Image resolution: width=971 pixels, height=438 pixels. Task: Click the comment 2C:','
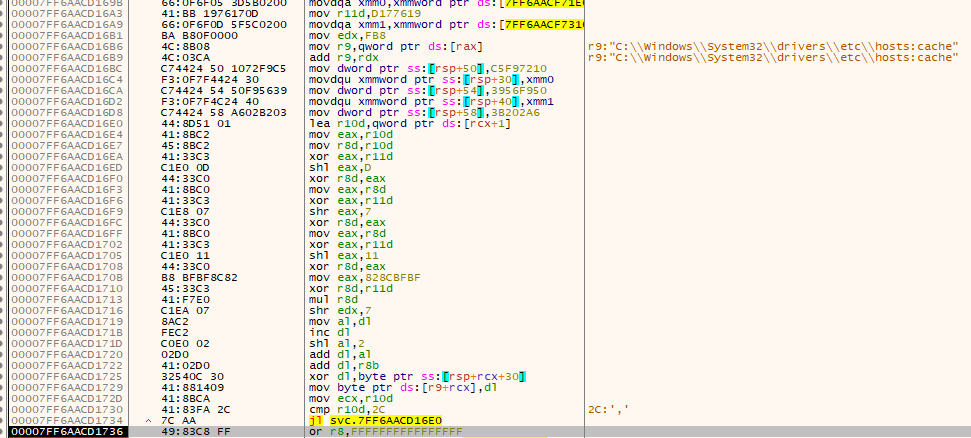[x=609, y=410]
